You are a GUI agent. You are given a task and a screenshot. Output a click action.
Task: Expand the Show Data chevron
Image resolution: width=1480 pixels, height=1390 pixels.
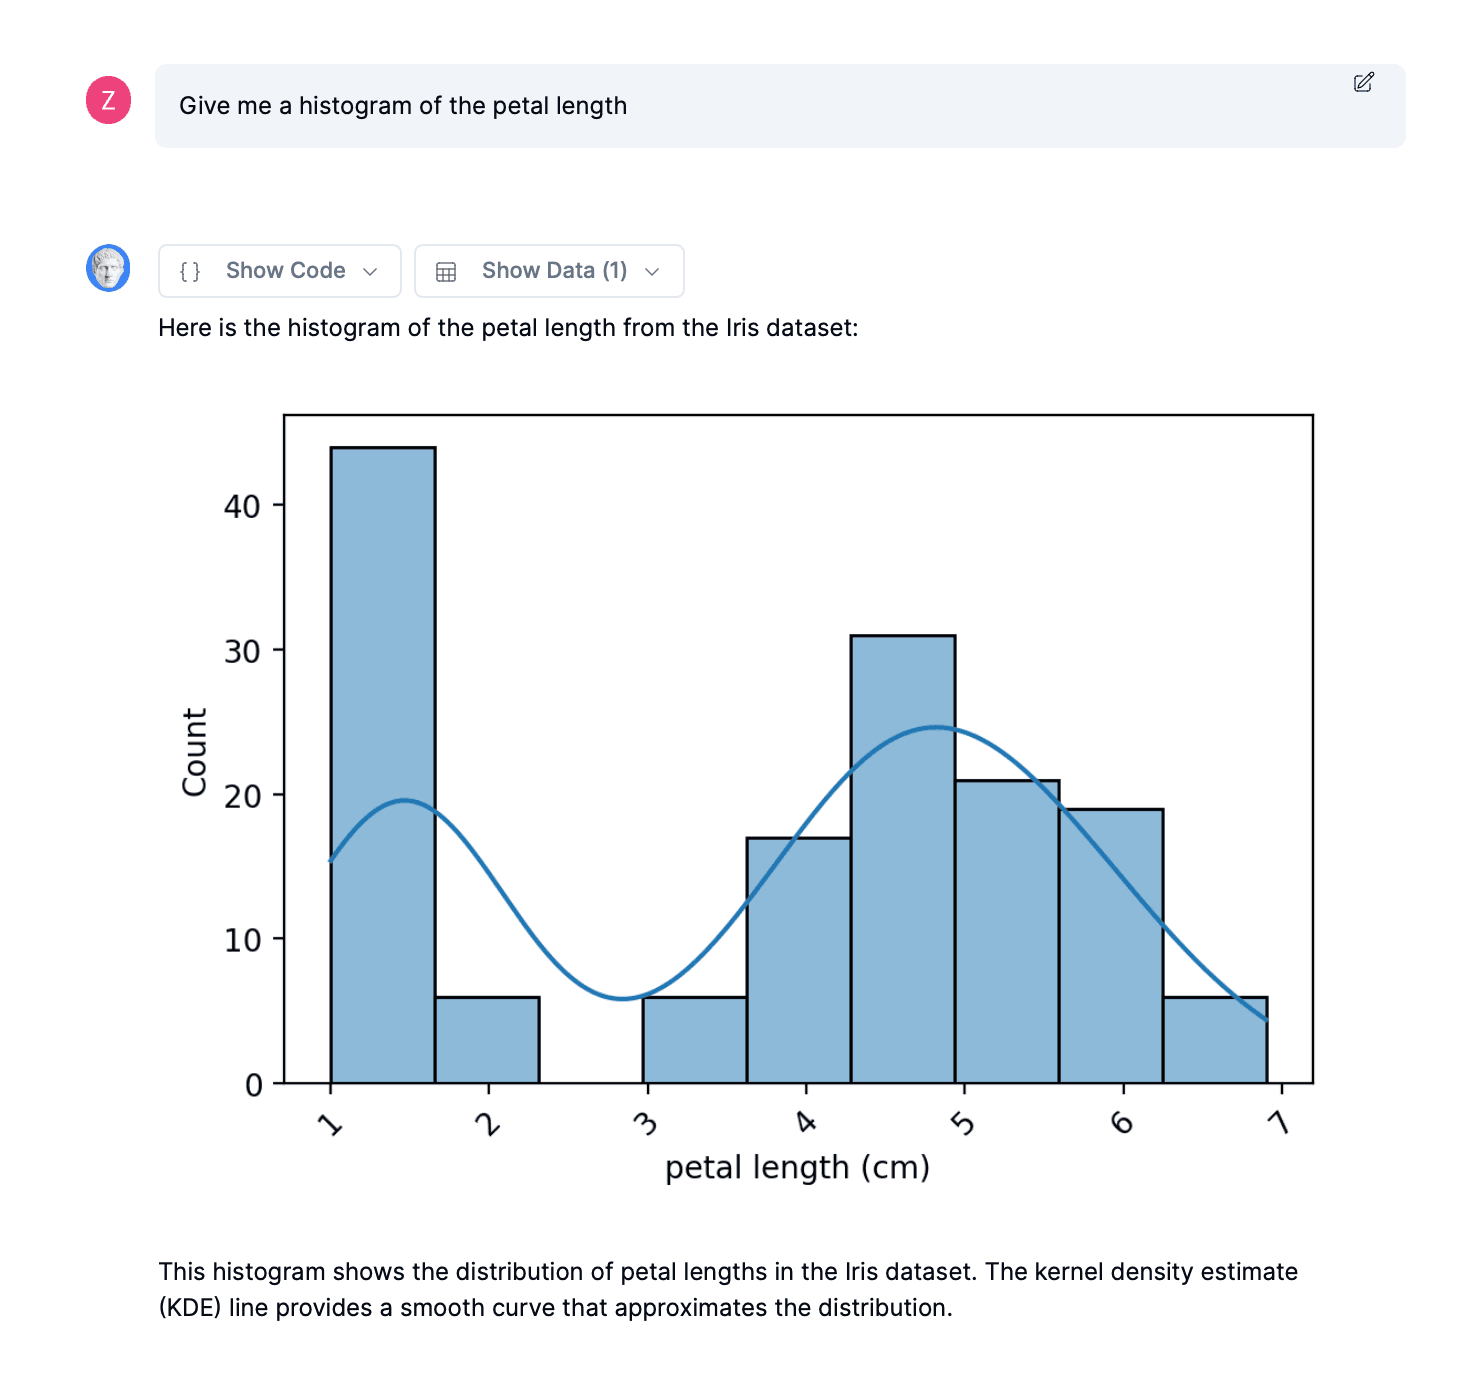coord(651,271)
